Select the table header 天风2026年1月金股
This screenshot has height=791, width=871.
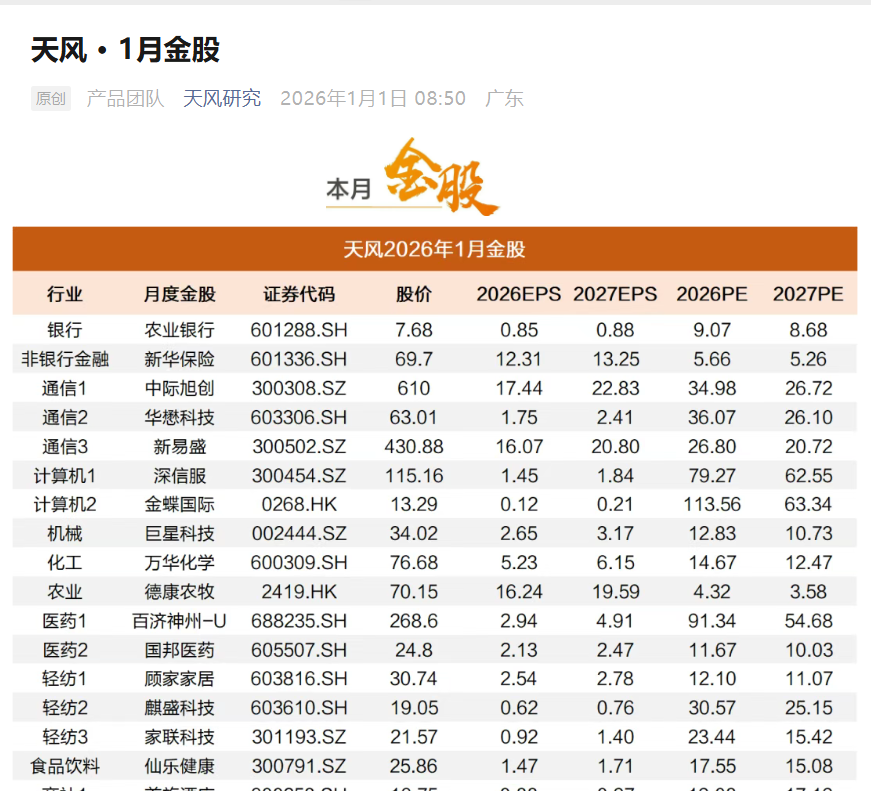433,243
